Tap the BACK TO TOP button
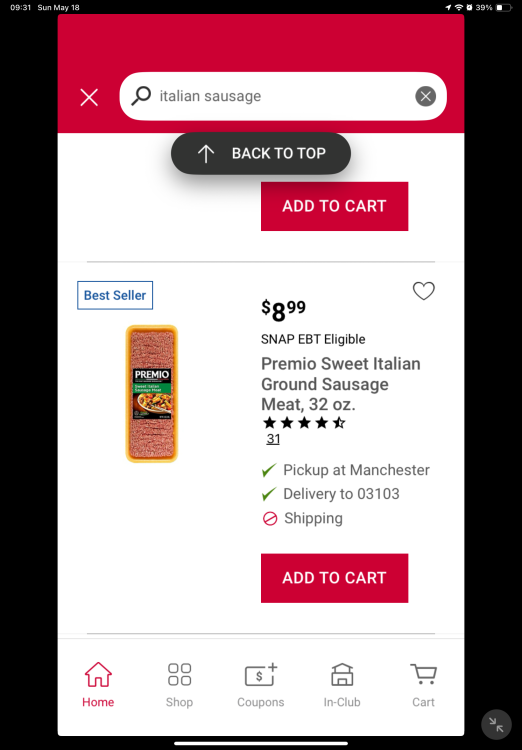The height and width of the screenshot is (750, 522). click(x=261, y=154)
